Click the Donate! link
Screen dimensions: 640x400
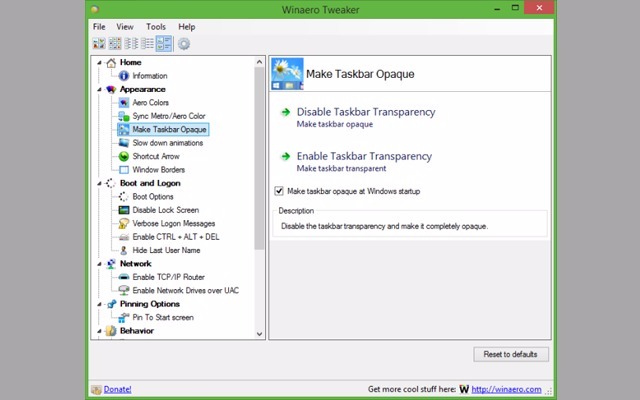(x=117, y=389)
